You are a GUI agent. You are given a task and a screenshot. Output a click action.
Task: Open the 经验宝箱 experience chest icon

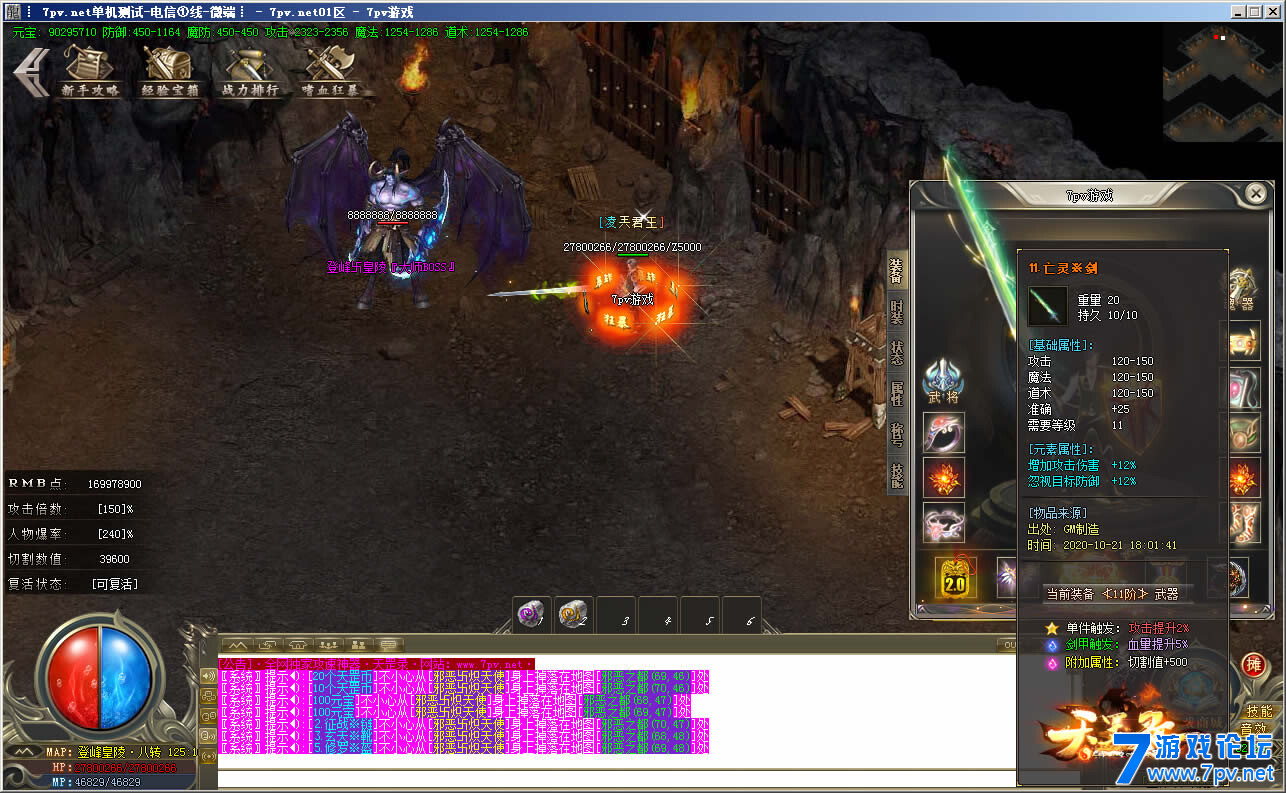point(169,72)
